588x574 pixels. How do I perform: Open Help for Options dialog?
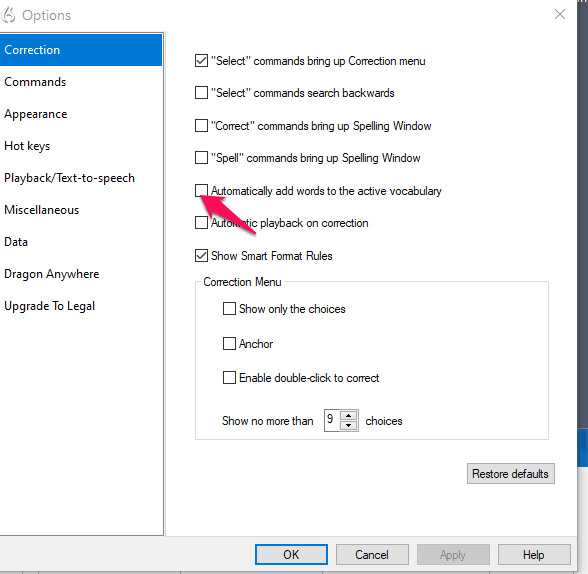(534, 555)
